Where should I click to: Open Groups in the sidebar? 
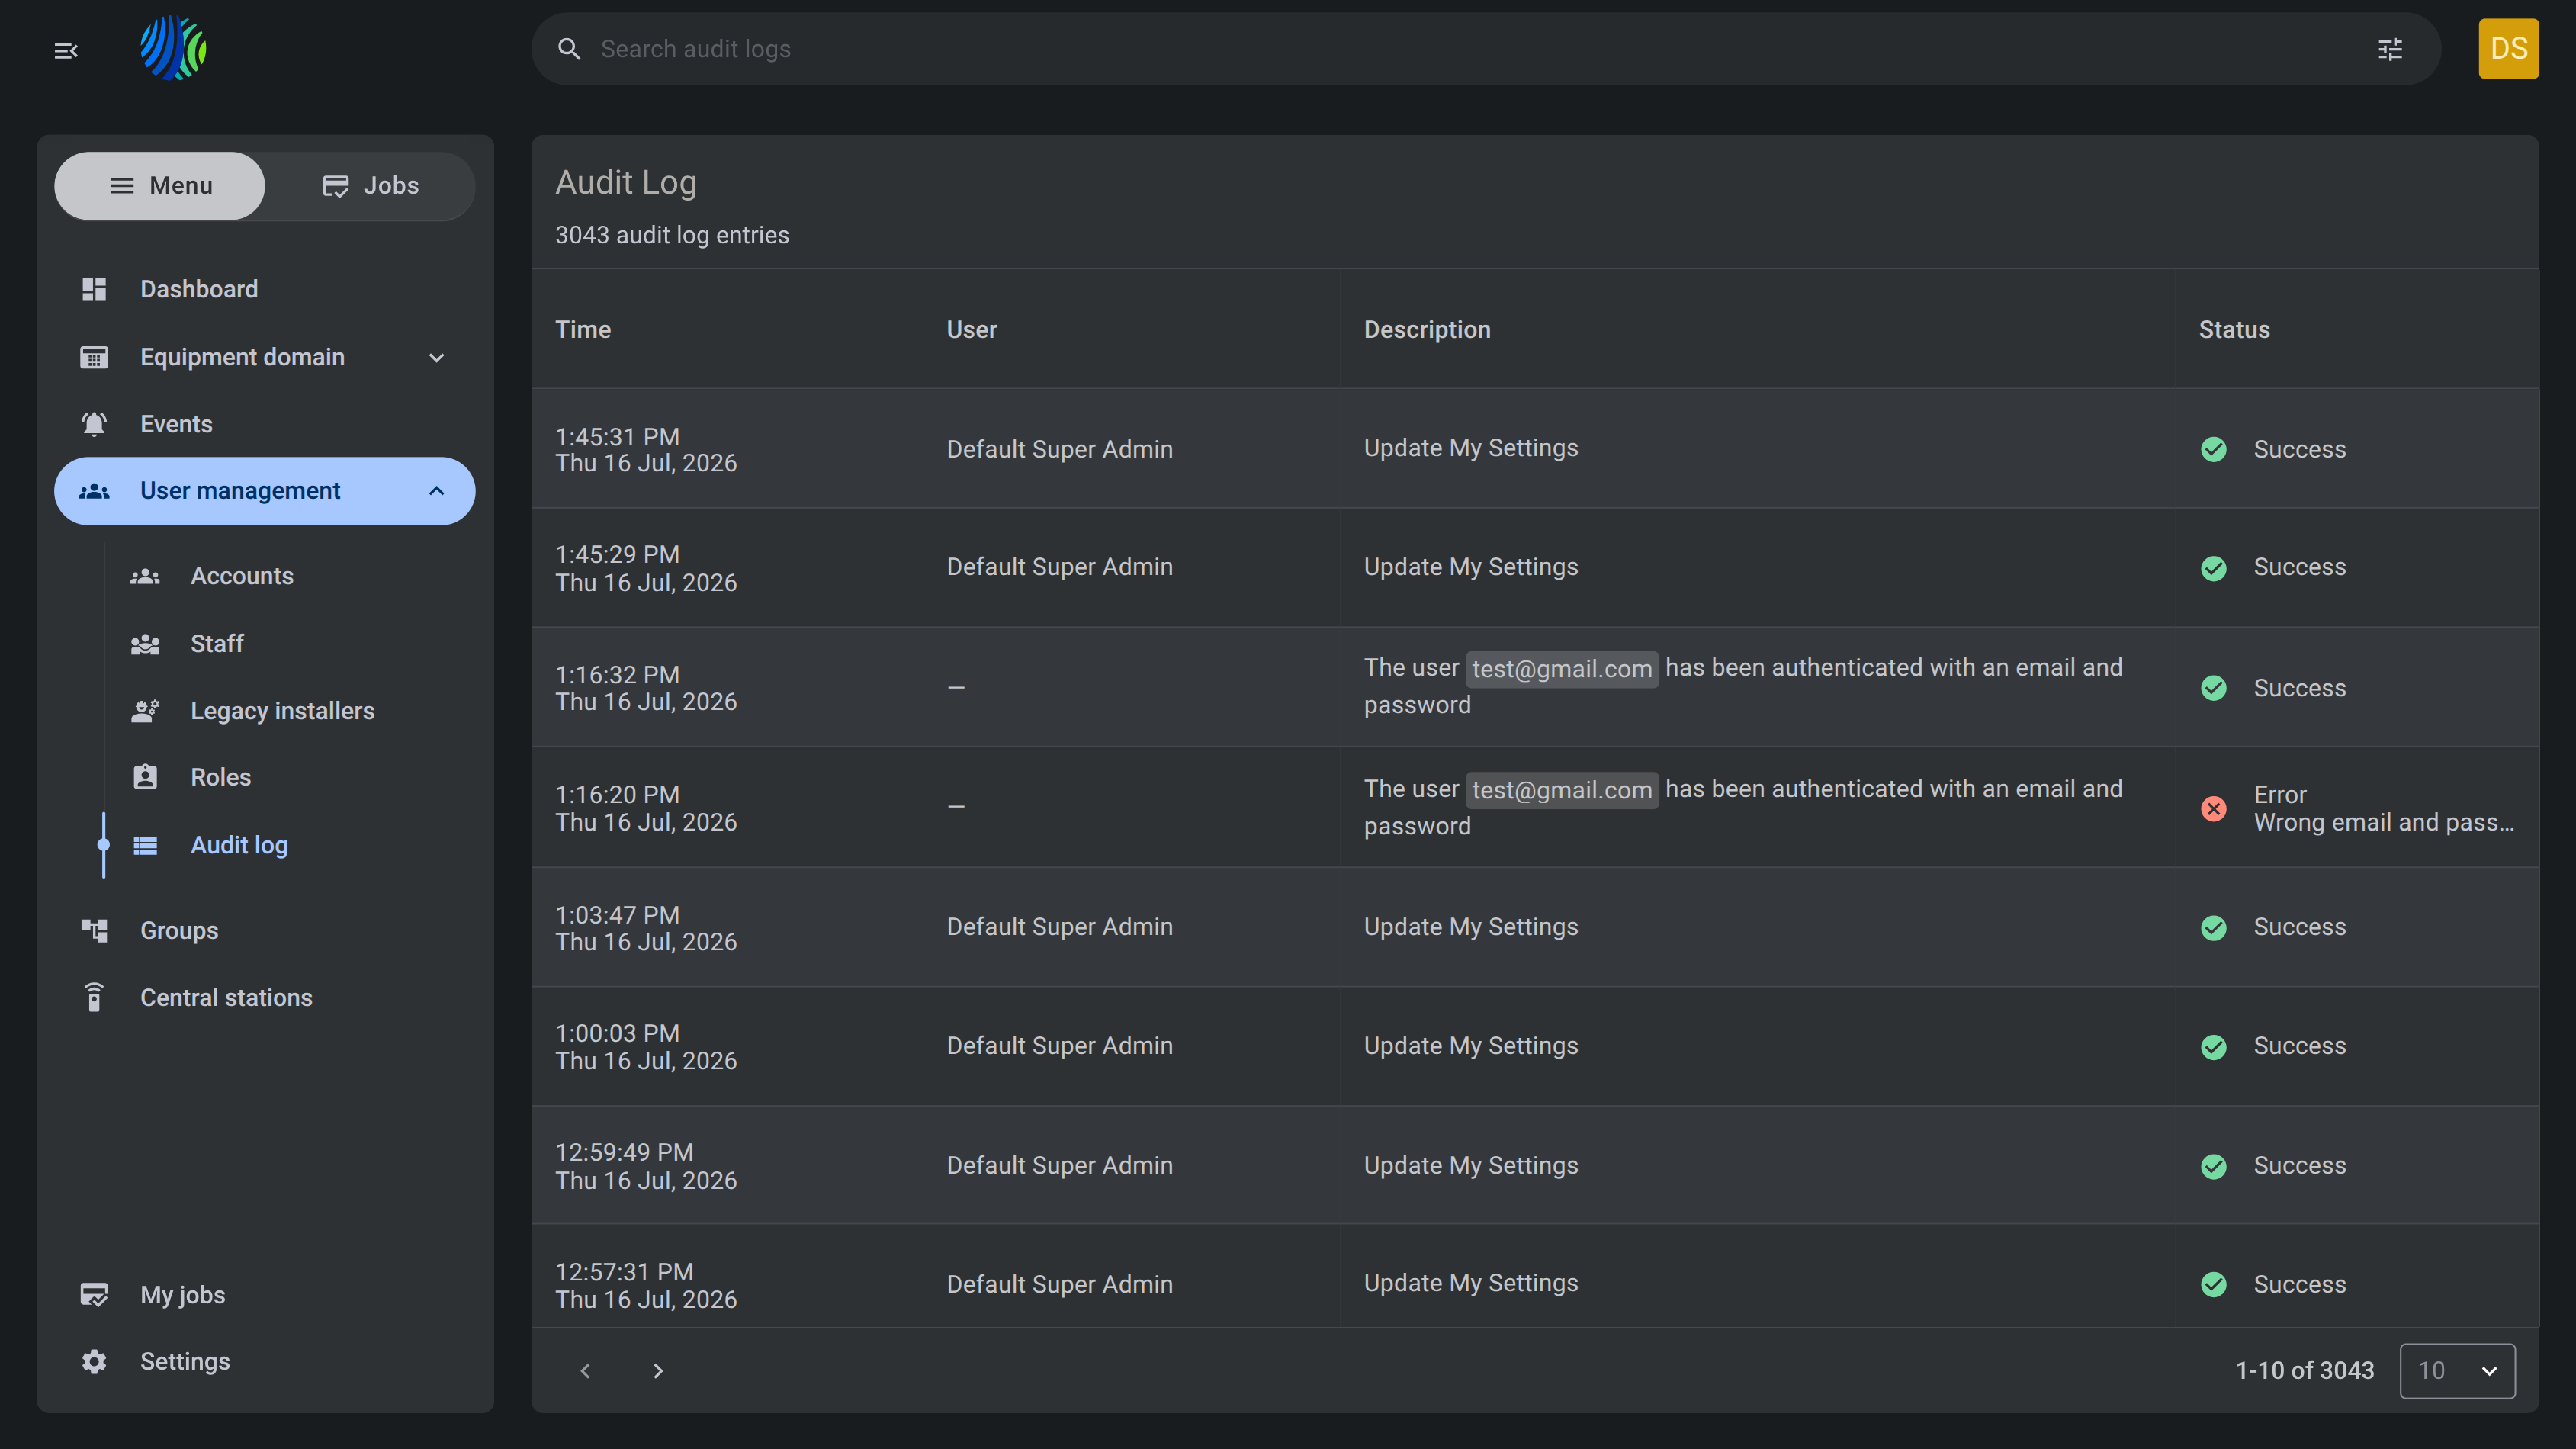[x=264, y=930]
